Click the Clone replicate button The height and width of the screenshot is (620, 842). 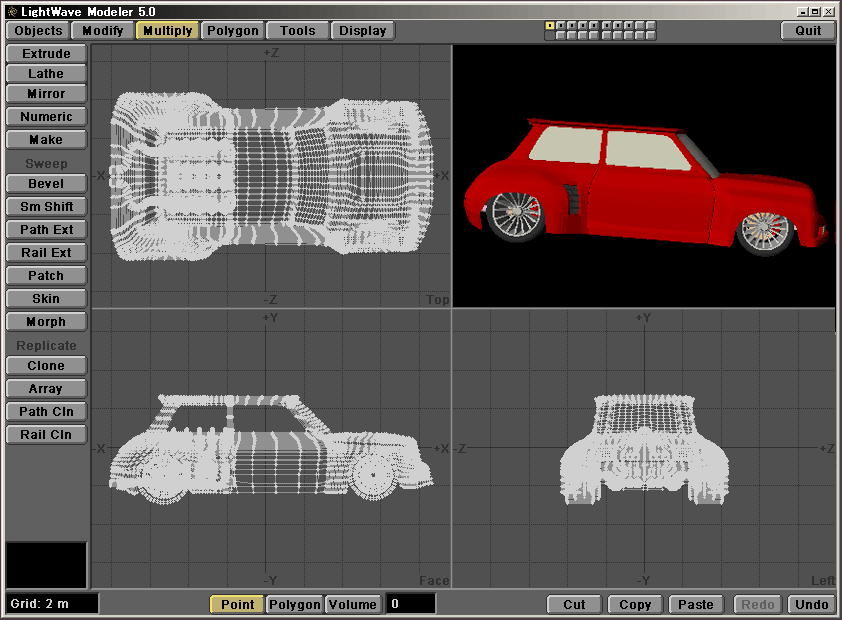click(46, 366)
